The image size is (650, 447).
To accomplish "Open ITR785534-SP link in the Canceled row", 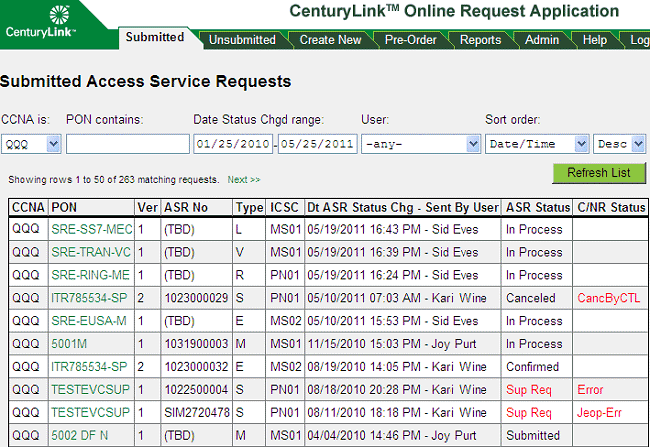I will pos(89,298).
